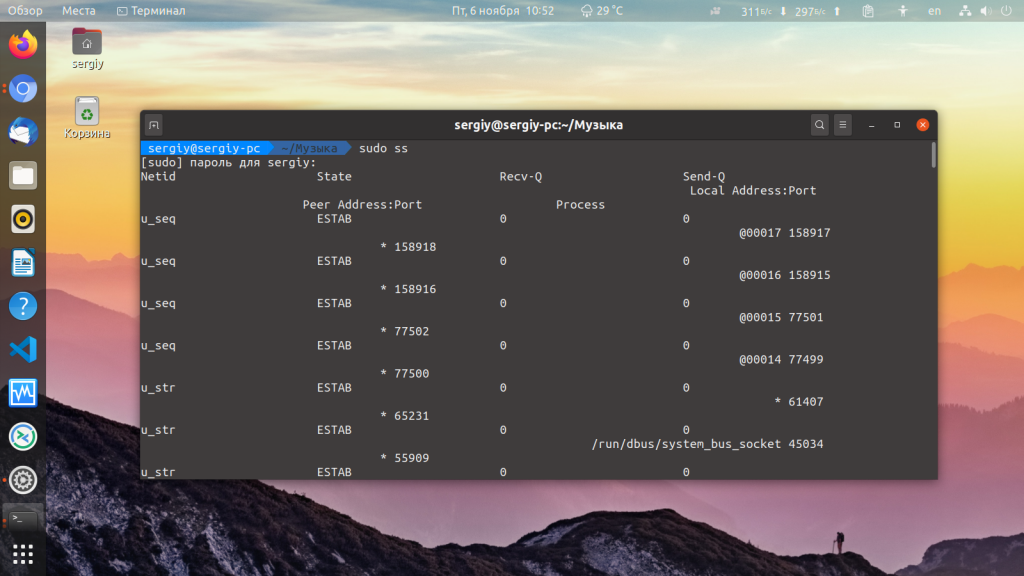1024x576 pixels.
Task: Click the new tab icon in terminal titlebar
Action: 154,124
